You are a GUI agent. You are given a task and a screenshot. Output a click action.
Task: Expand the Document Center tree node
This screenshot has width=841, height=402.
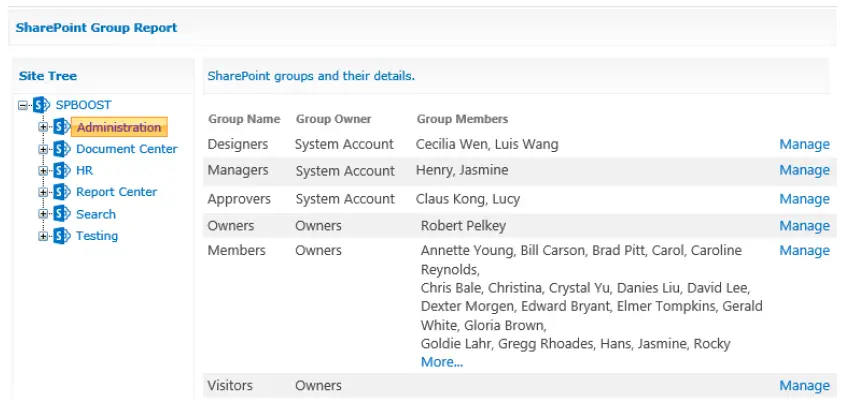[x=43, y=149]
